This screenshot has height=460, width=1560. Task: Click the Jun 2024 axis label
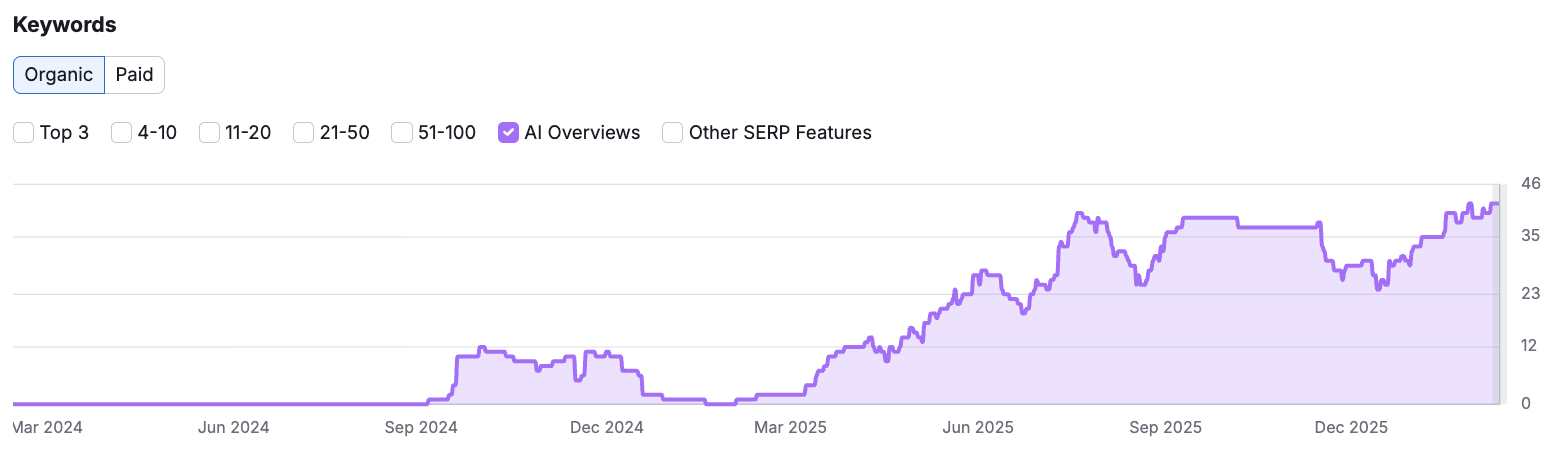(233, 428)
